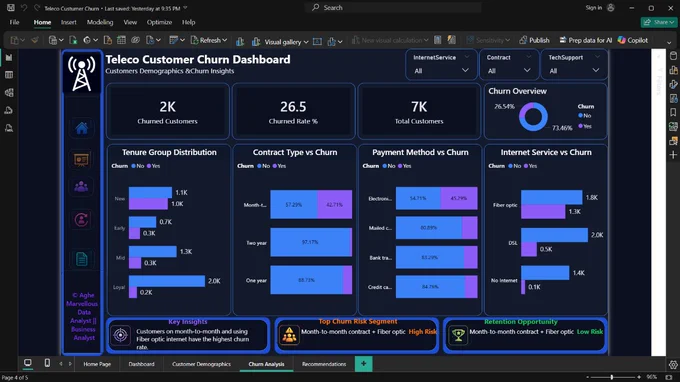The image size is (680, 382).
Task: Click the New measure calculator icon
Action: point(438,40)
